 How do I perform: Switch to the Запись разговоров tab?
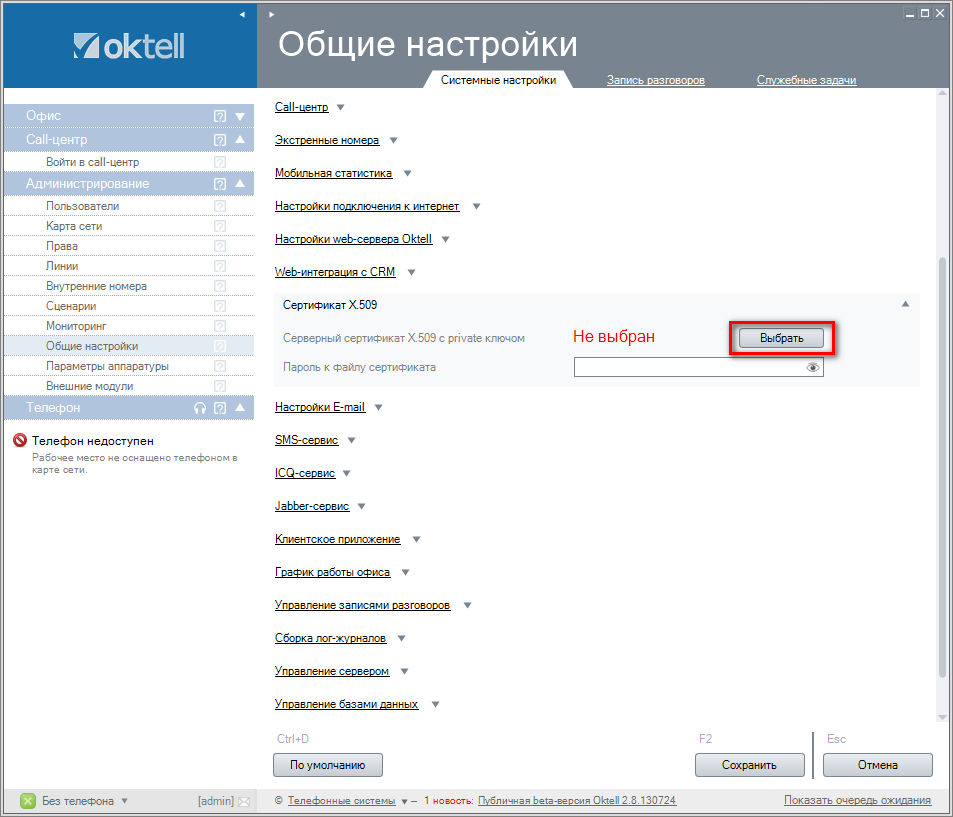pos(655,80)
